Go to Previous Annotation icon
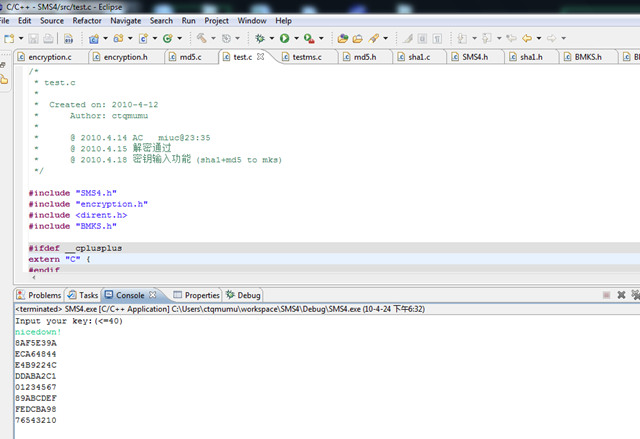Image resolution: width=640 pixels, height=439 pixels. click(487, 38)
